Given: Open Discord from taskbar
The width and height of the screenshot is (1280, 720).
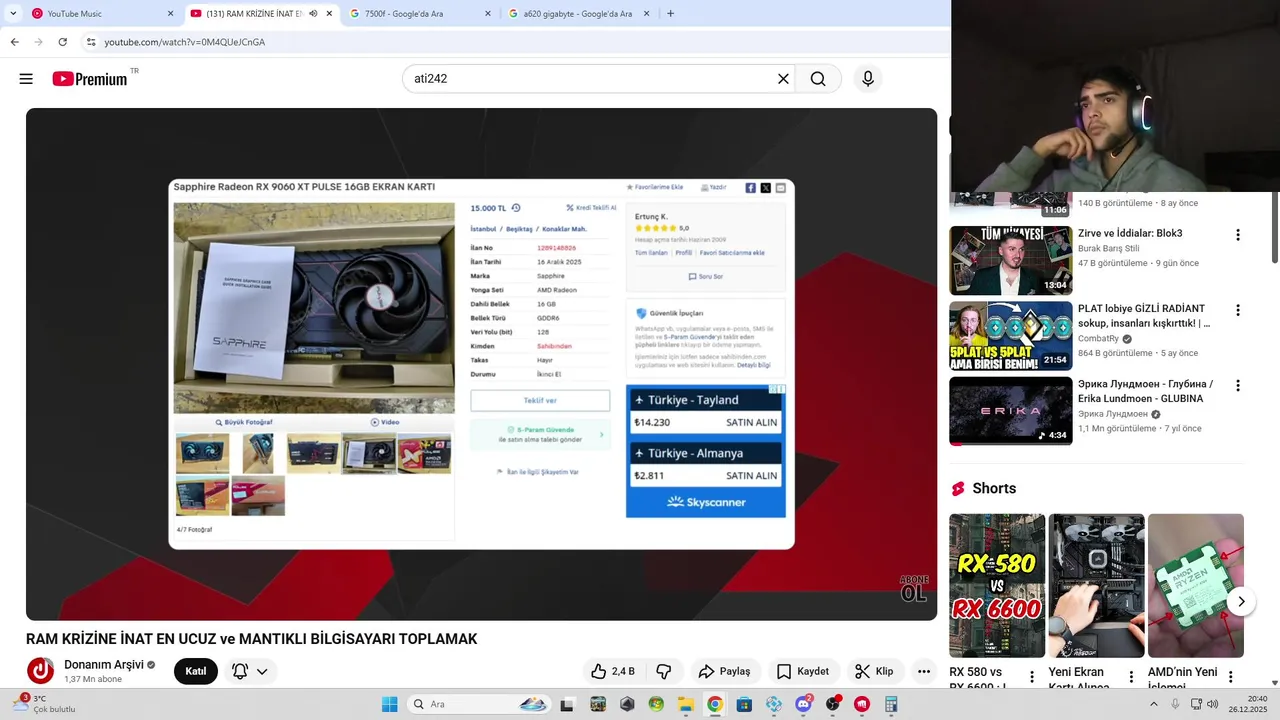Looking at the screenshot, I should (x=803, y=704).
